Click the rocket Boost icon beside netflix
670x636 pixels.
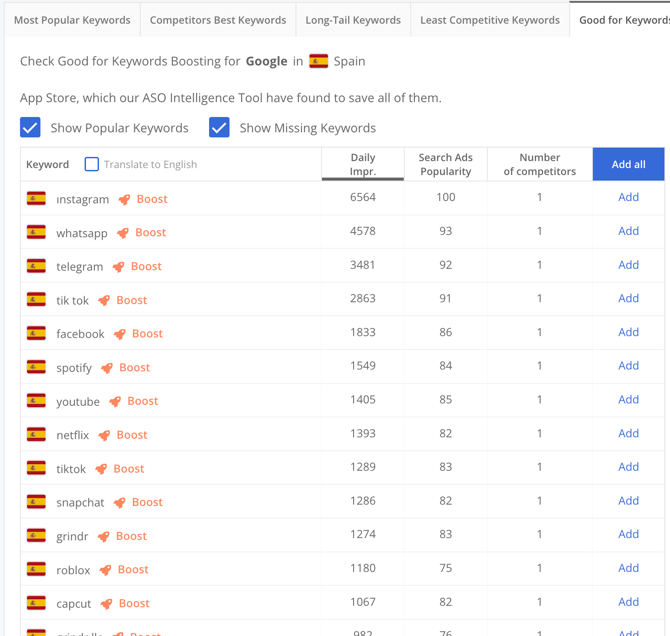[104, 435]
